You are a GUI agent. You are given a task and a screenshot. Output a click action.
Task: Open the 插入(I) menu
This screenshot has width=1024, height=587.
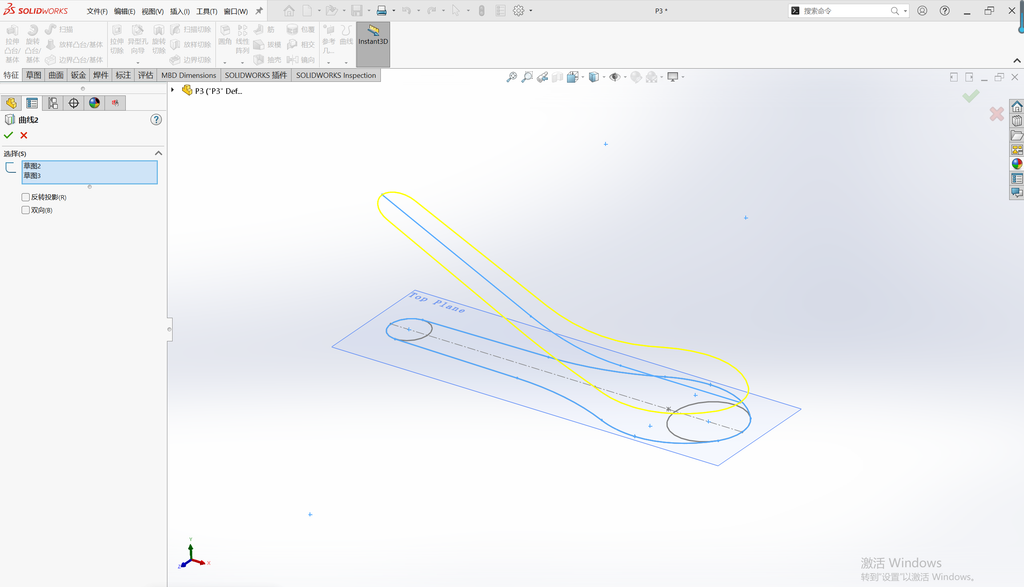tap(180, 11)
